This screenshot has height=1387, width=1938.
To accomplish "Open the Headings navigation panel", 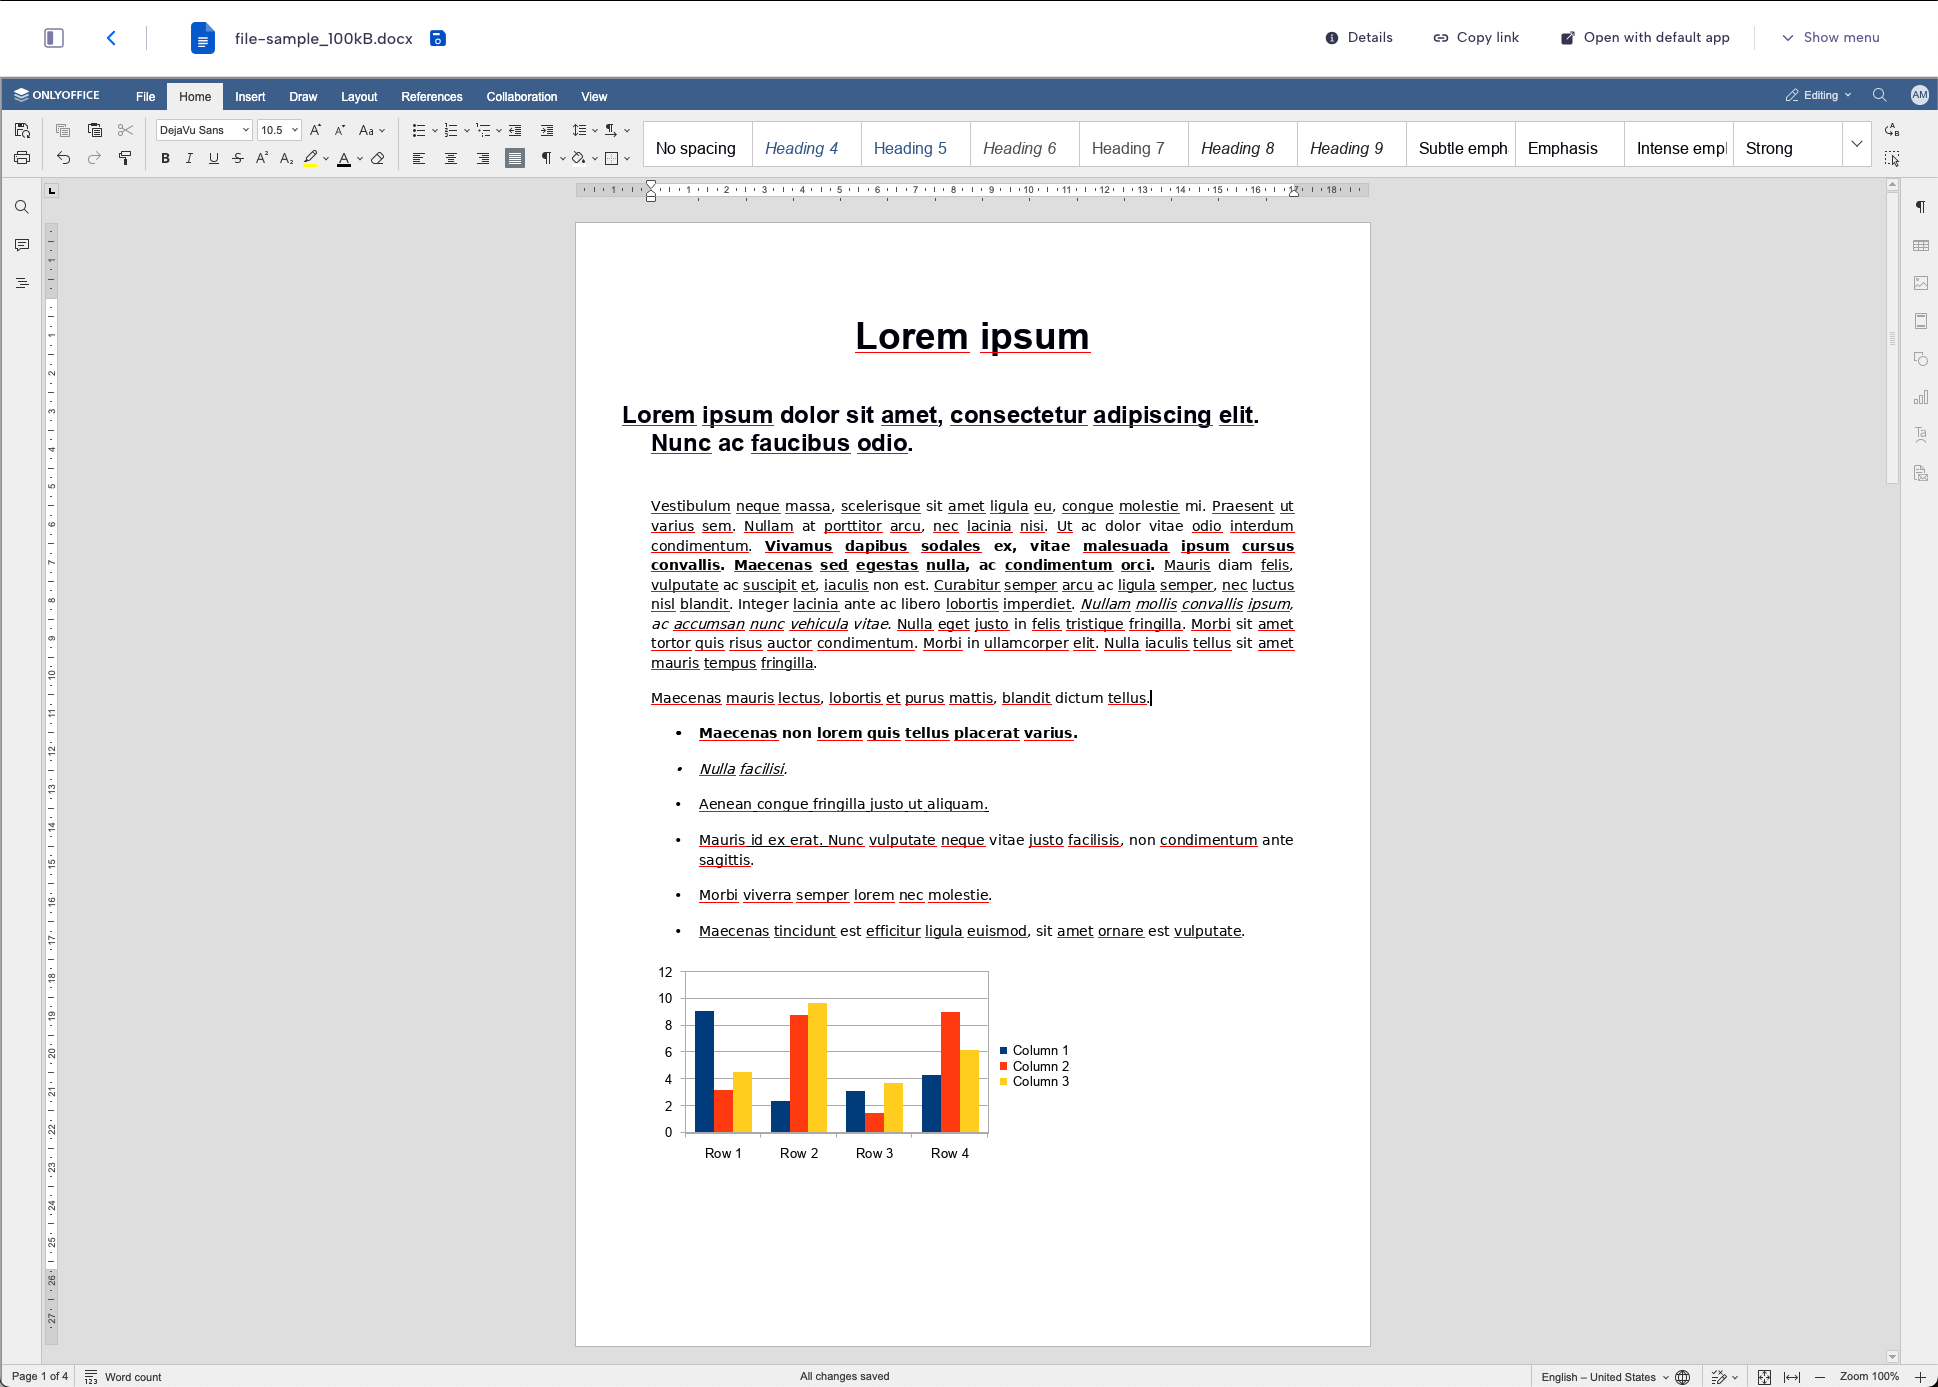I will [22, 283].
